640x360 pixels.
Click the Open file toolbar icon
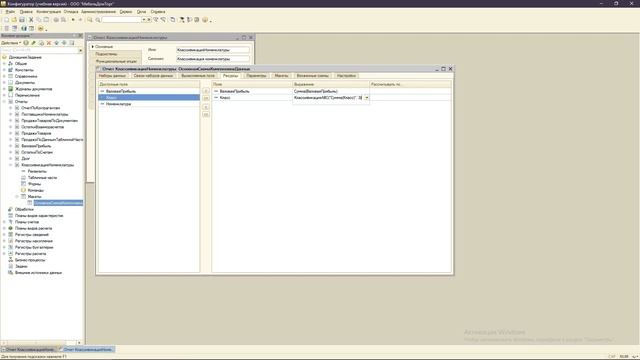(14, 20)
